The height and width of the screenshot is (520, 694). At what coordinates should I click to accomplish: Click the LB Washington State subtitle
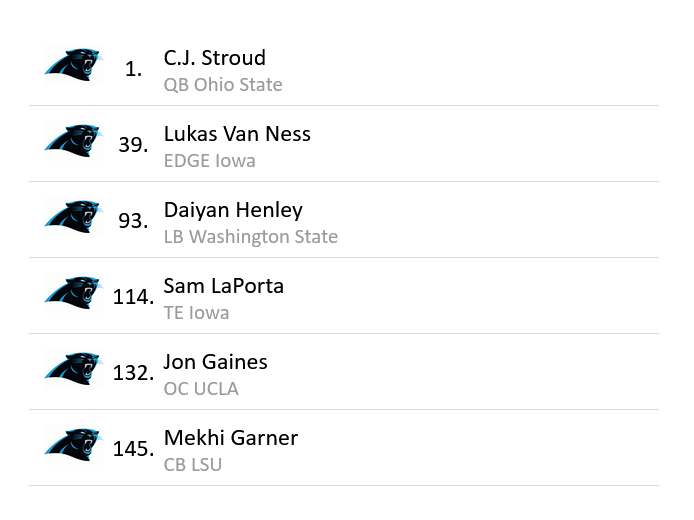251,237
